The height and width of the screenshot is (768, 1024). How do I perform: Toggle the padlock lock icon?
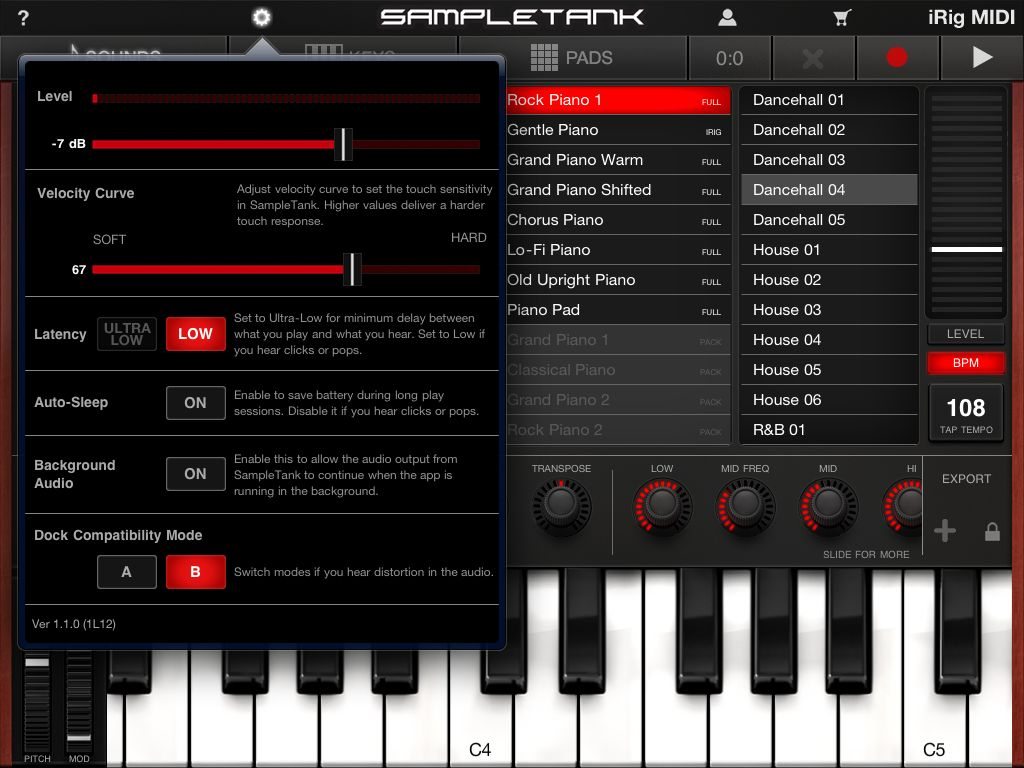[x=992, y=532]
